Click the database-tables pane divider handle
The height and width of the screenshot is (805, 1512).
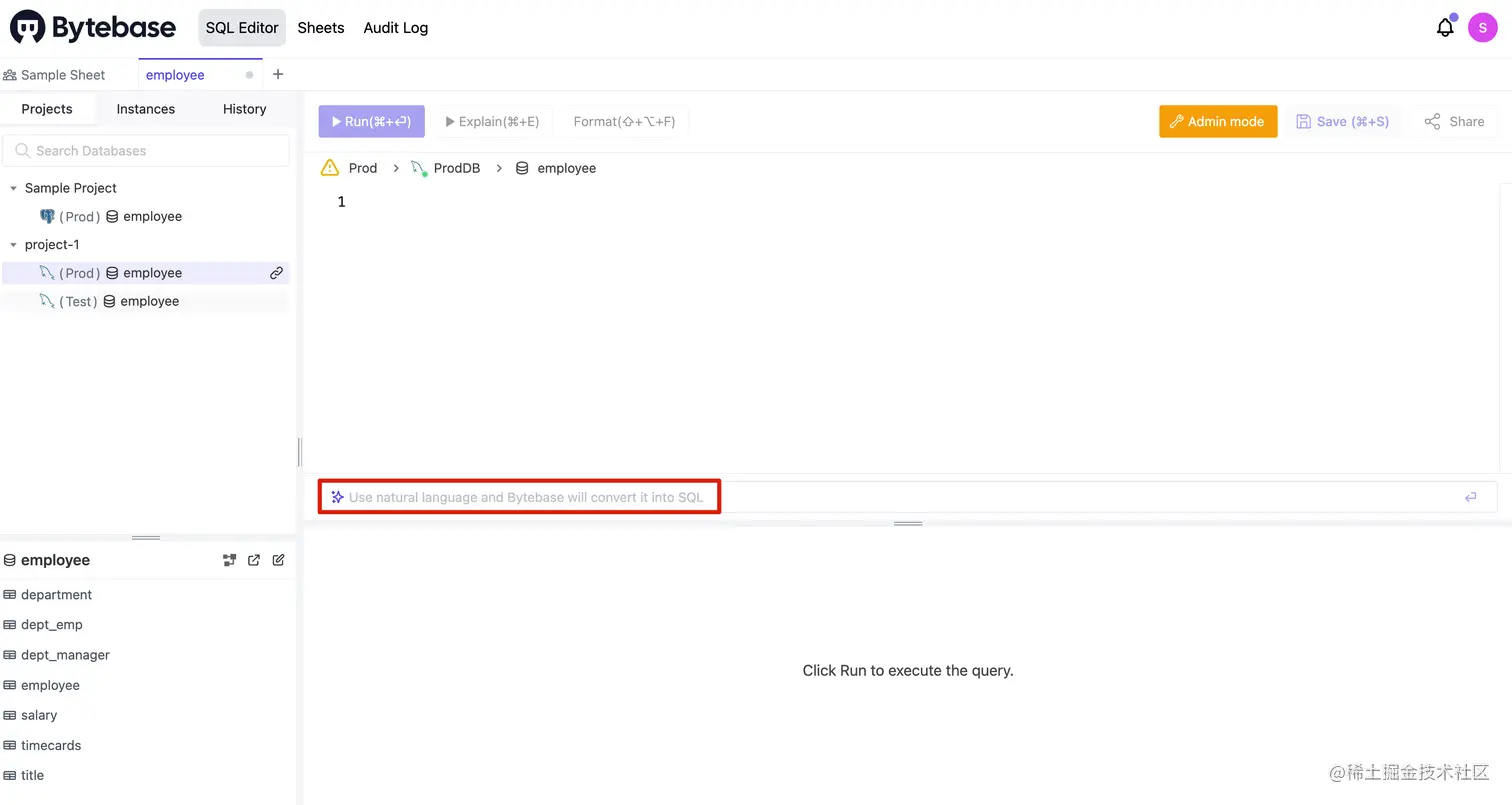click(146, 537)
